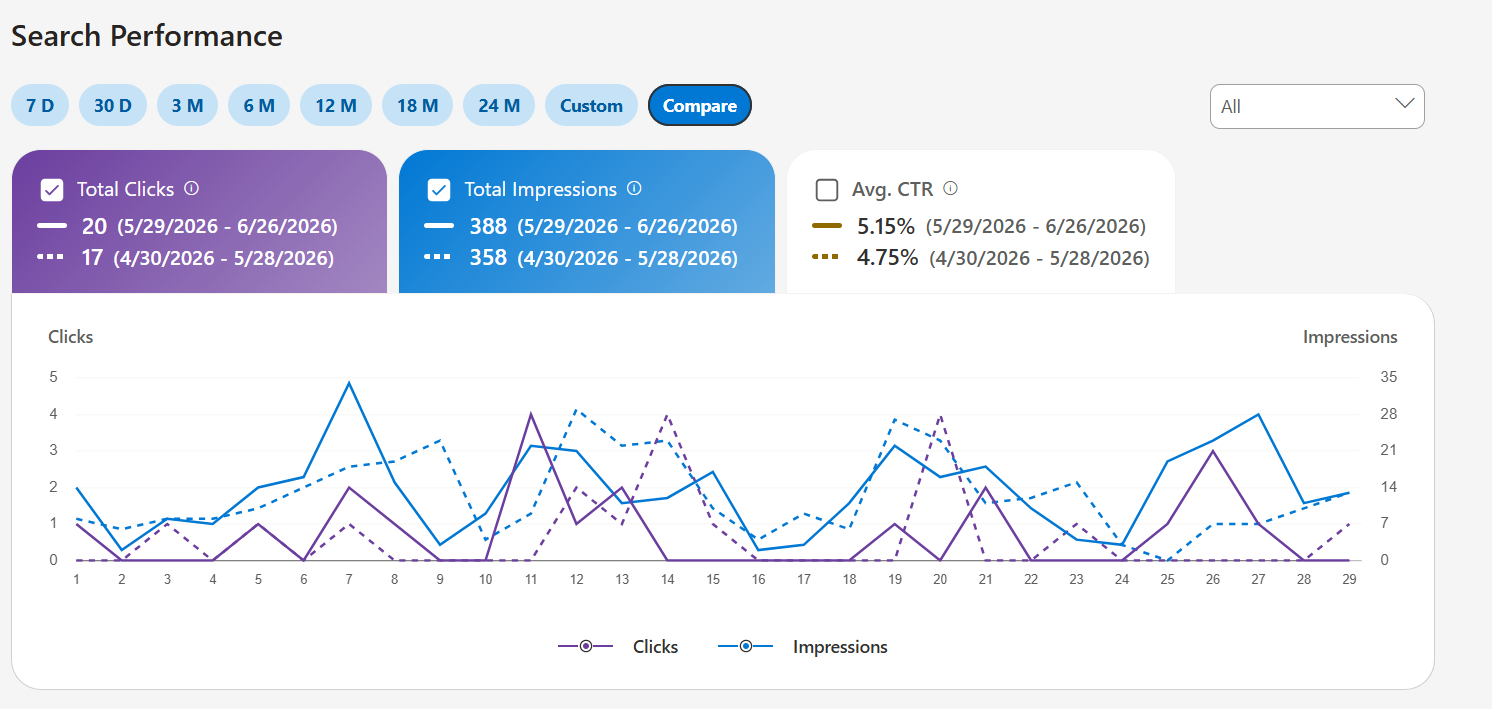Click the 4.75% CTR value

click(x=888, y=258)
